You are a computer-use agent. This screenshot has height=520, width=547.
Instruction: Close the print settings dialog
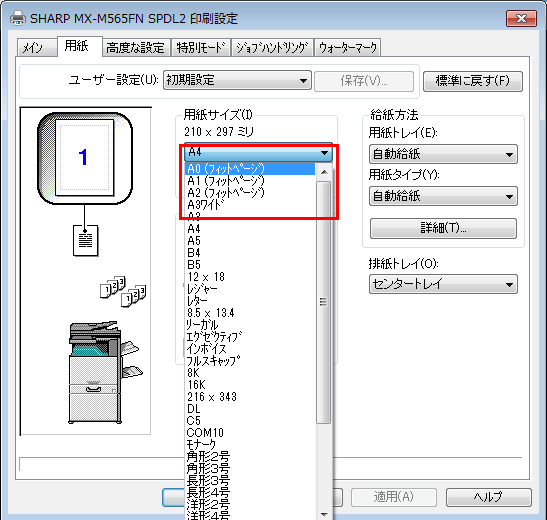point(521,18)
